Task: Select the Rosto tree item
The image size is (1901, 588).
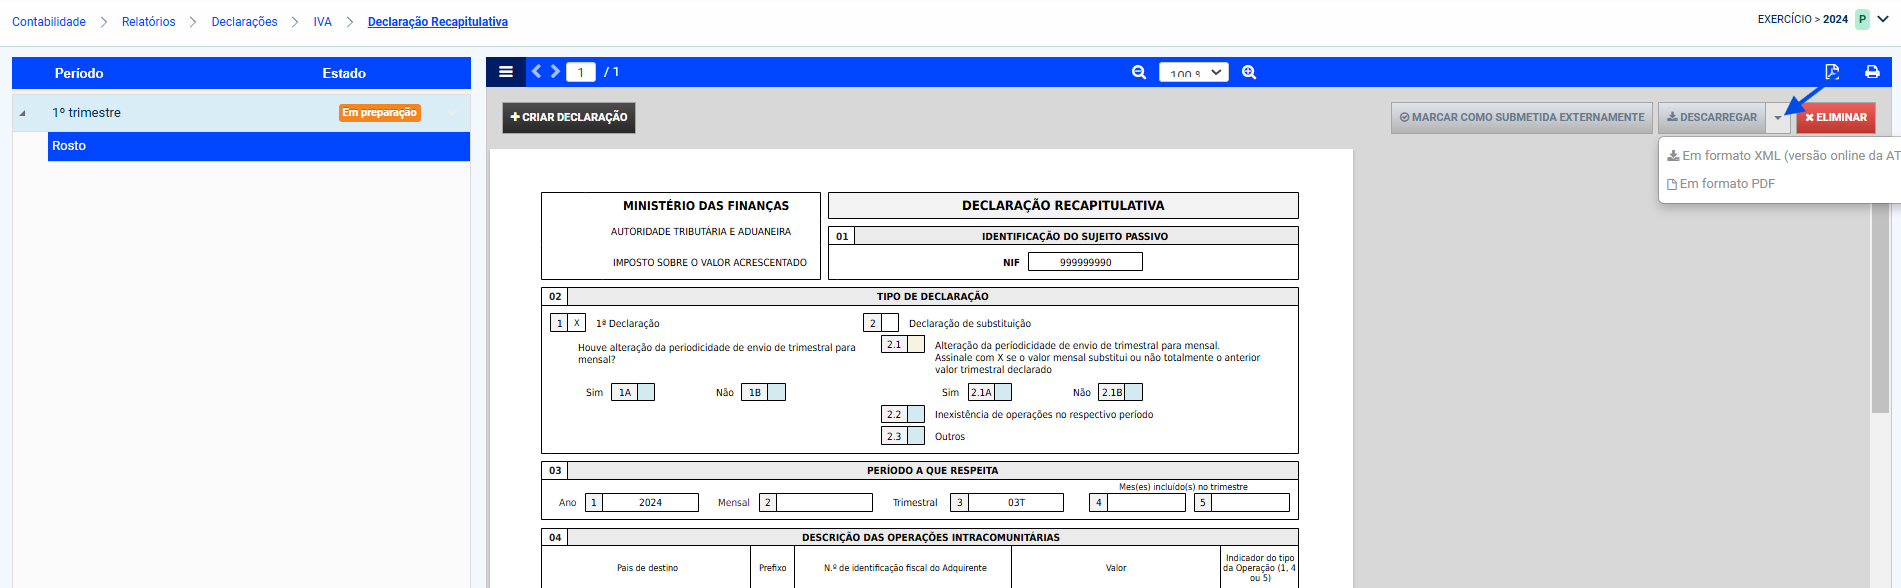Action: 259,146
